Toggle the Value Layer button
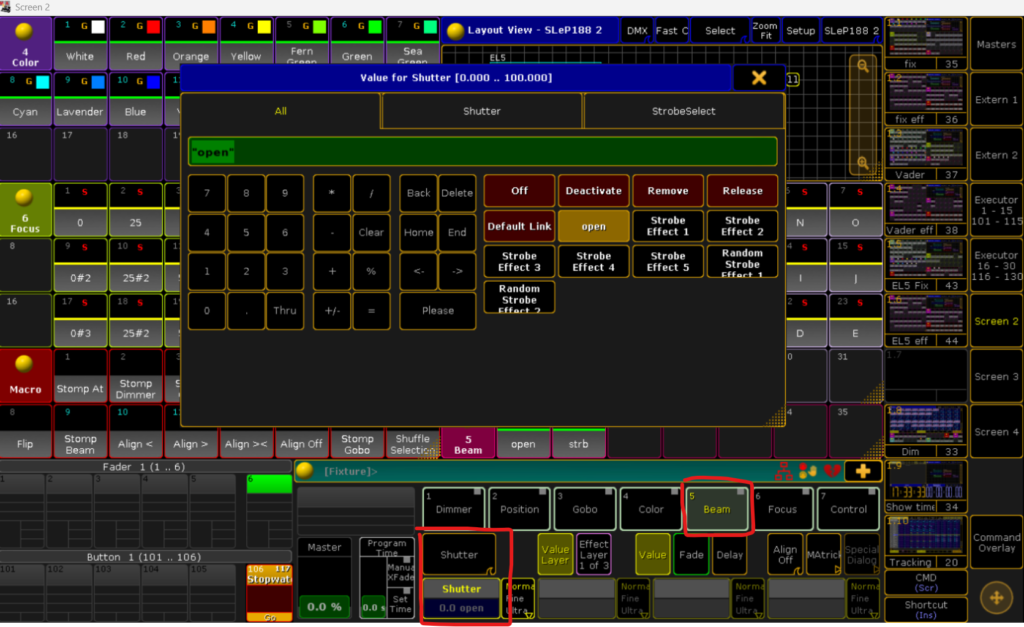 [x=555, y=554]
